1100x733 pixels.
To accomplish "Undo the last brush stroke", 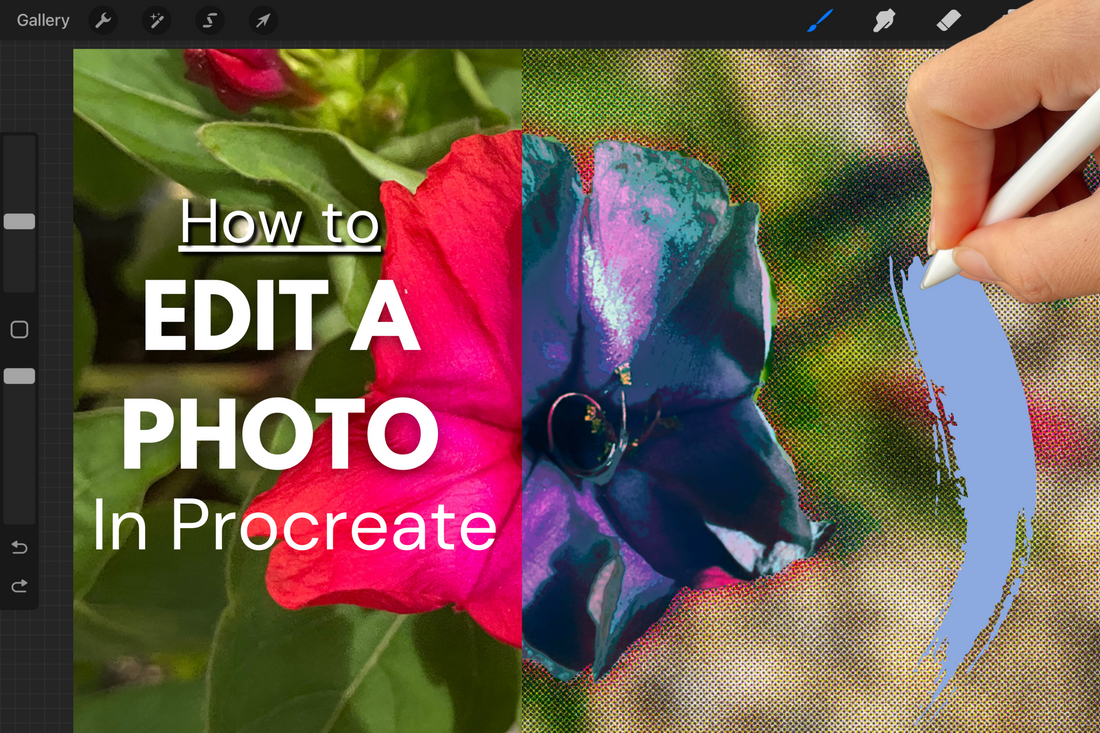I will 19,547.
